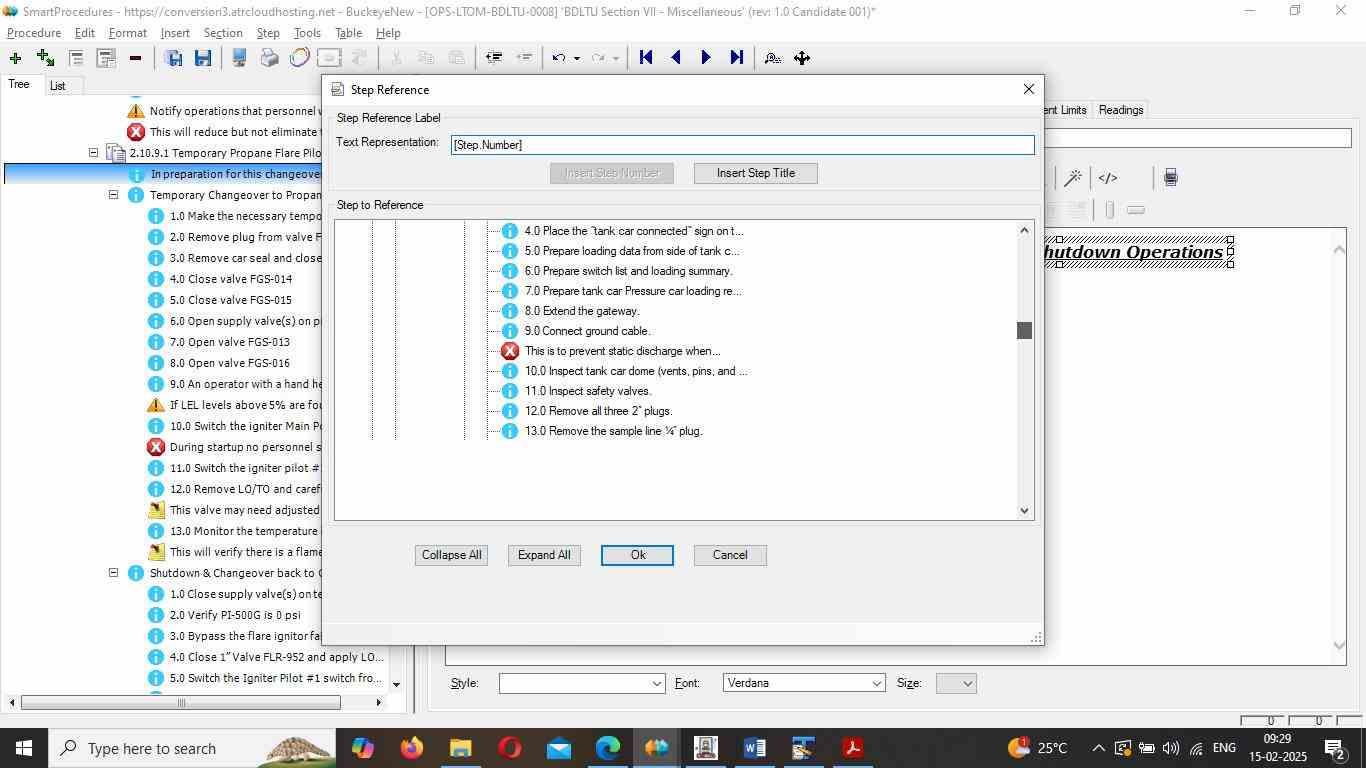Click the save all disks icon
This screenshot has height=768, width=1366.
tap(173, 58)
